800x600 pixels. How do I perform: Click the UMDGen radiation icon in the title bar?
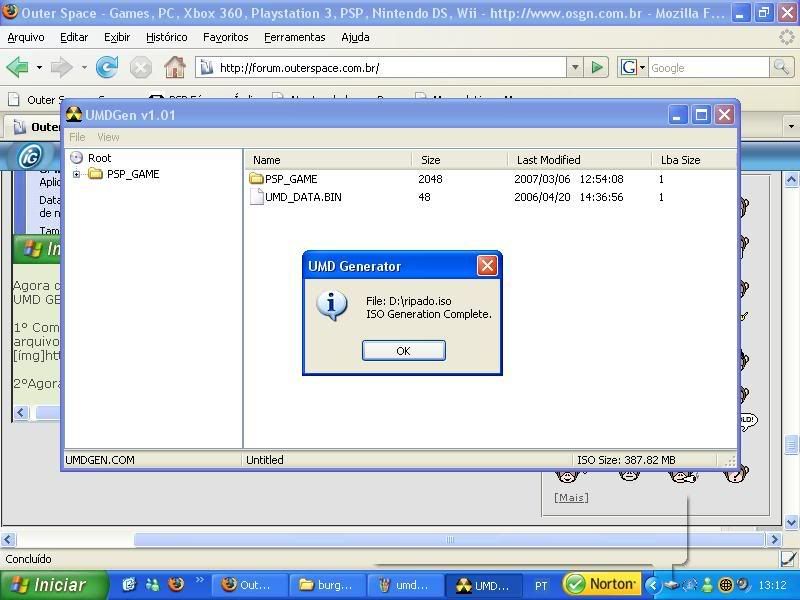click(74, 115)
